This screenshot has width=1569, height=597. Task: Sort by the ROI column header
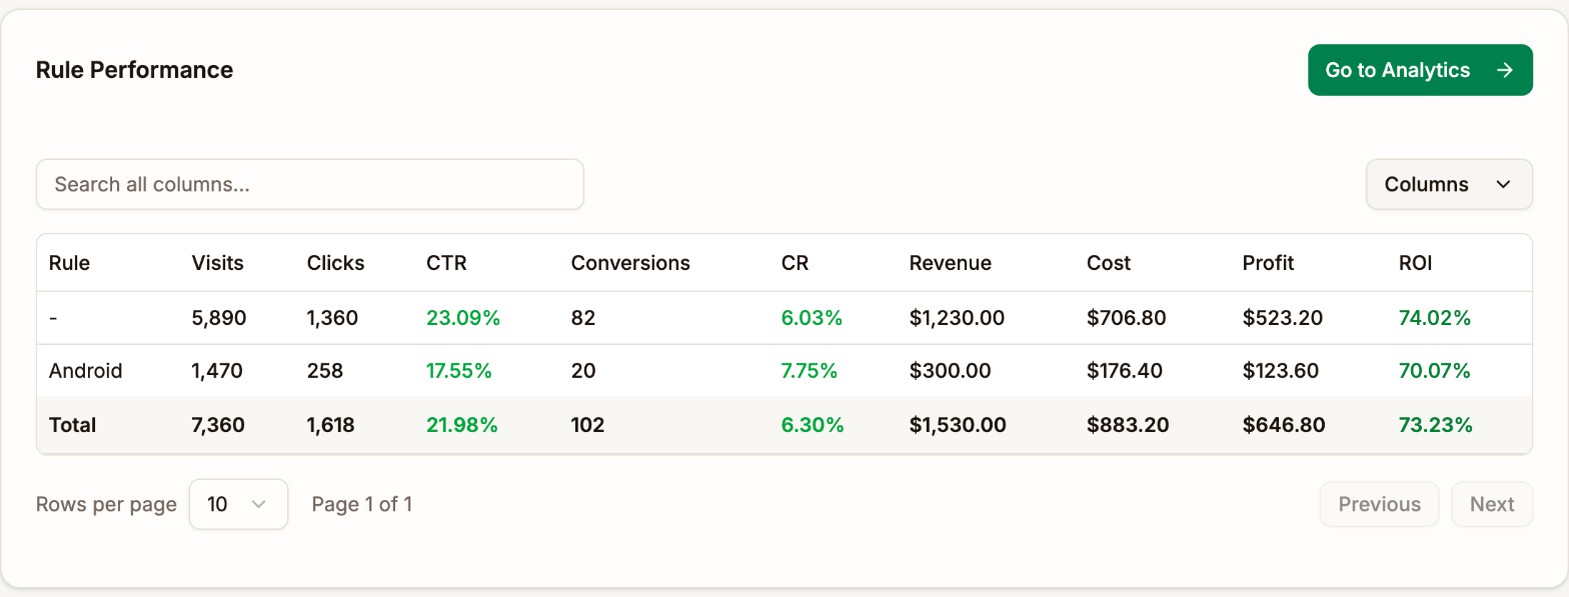tap(1415, 263)
